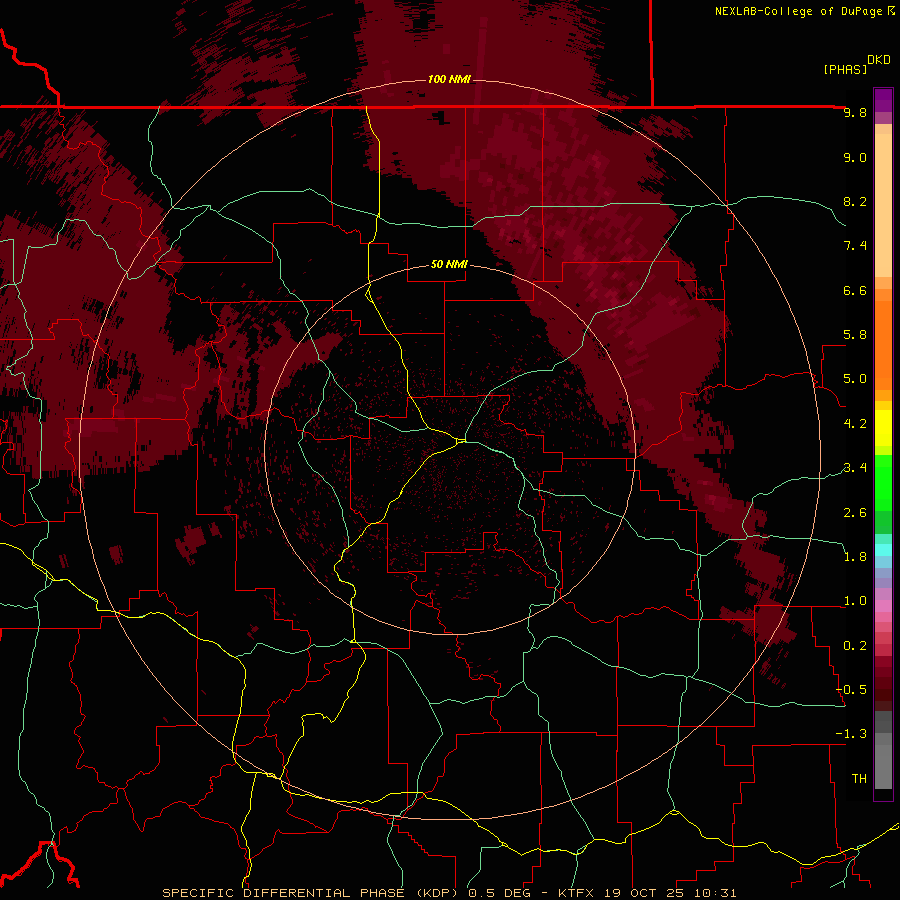Click the 0.5 DEG elevation text
This screenshot has height=900, width=900.
499,893
